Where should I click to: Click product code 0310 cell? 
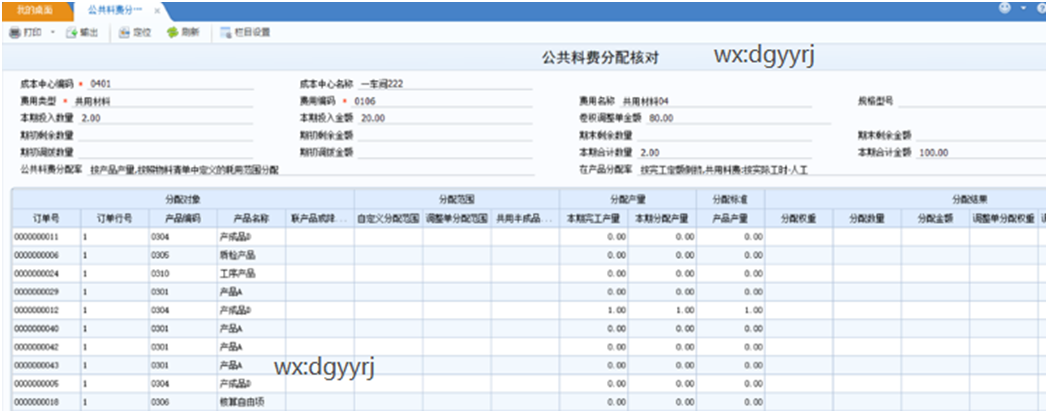(182, 273)
